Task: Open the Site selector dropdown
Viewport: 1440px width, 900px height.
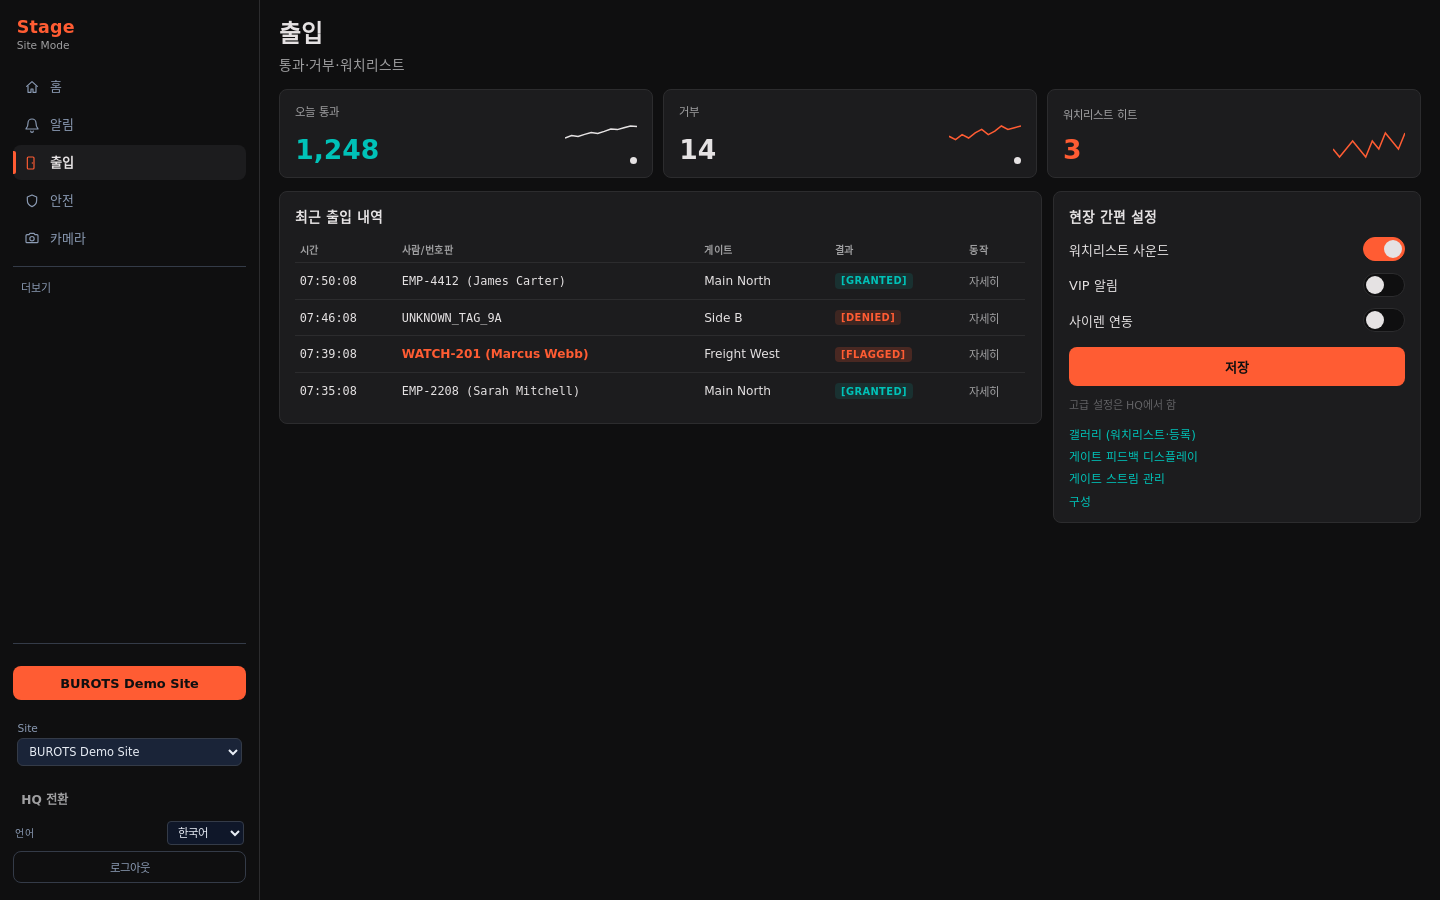Action: (129, 752)
